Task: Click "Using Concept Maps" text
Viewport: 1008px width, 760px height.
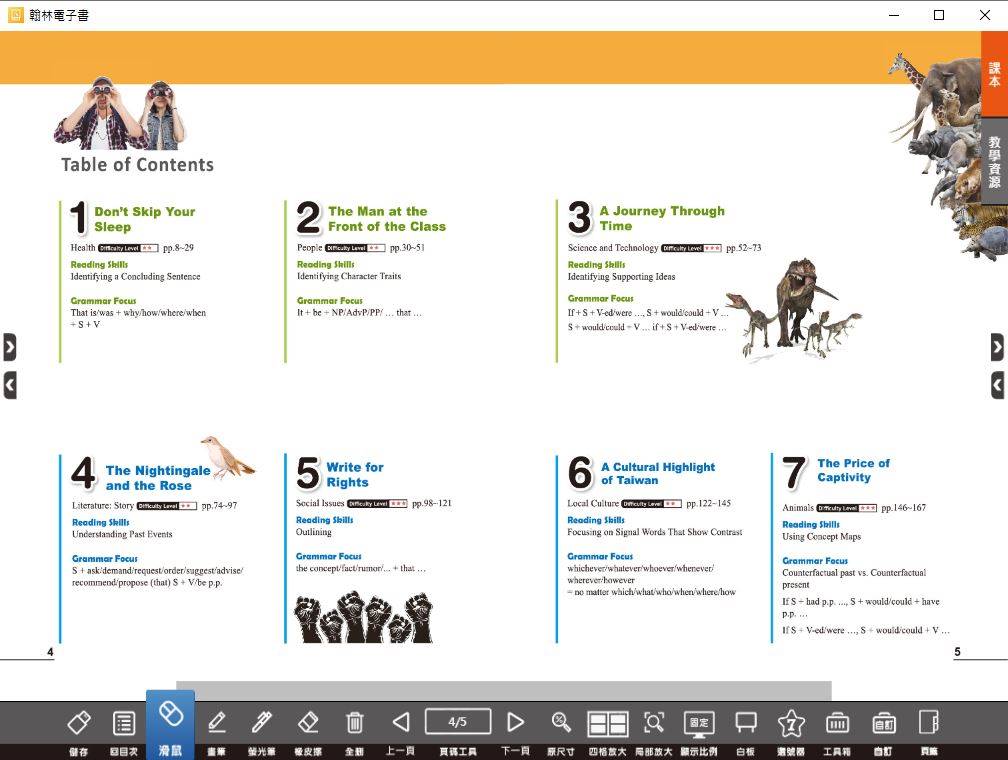Action: [x=821, y=536]
